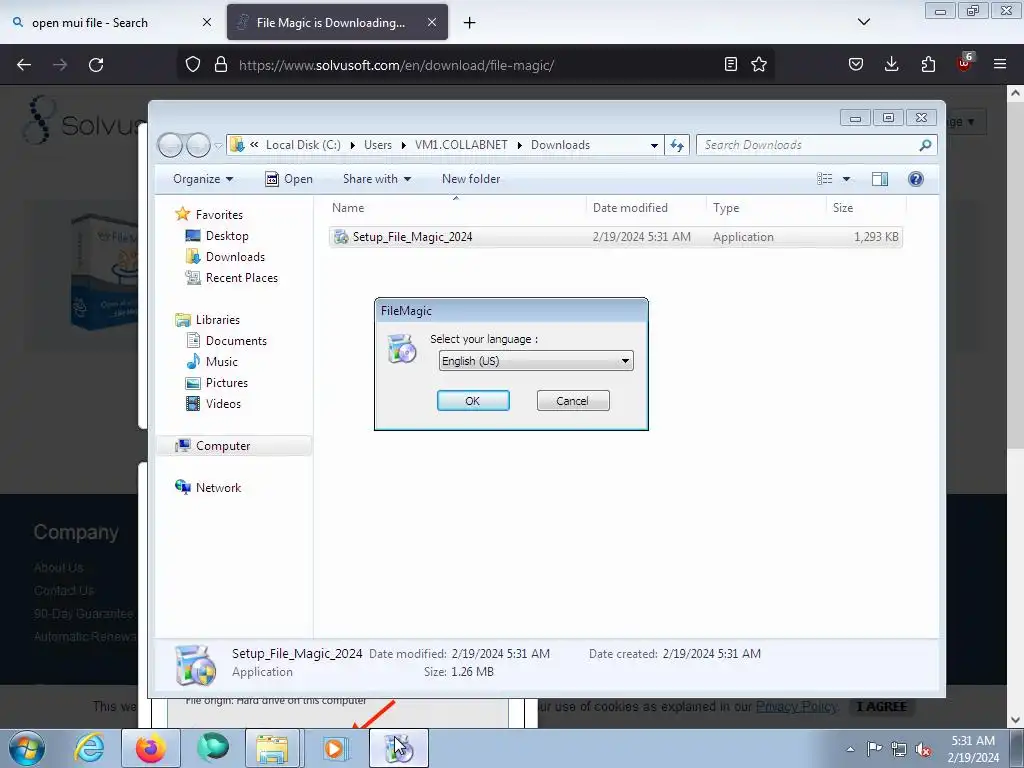The image size is (1024, 768).
Task: Switch to Firefox in the taskbar
Action: pyautogui.click(x=151, y=748)
